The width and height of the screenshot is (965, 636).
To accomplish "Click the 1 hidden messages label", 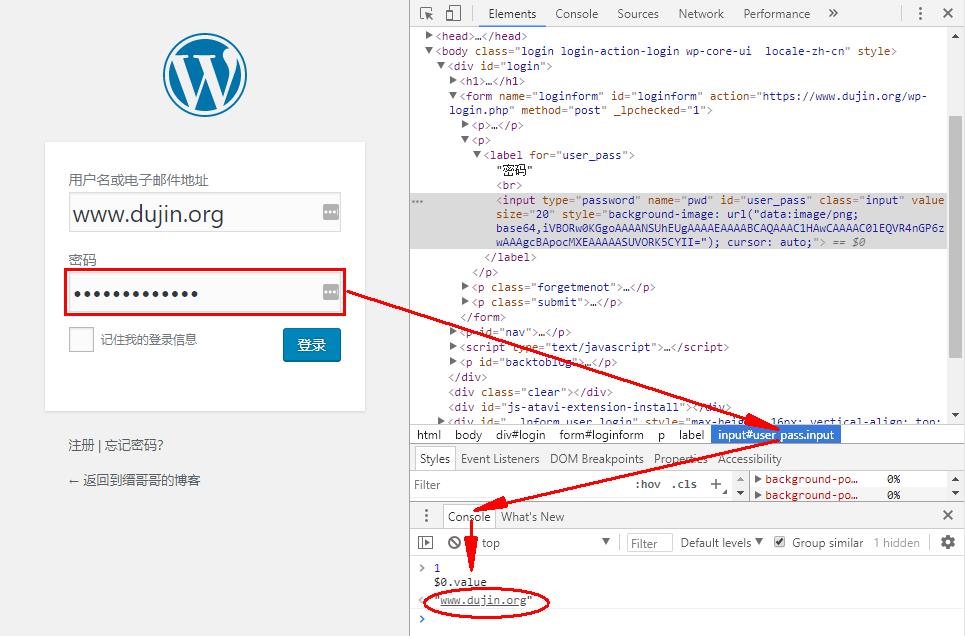I will coord(896,542).
